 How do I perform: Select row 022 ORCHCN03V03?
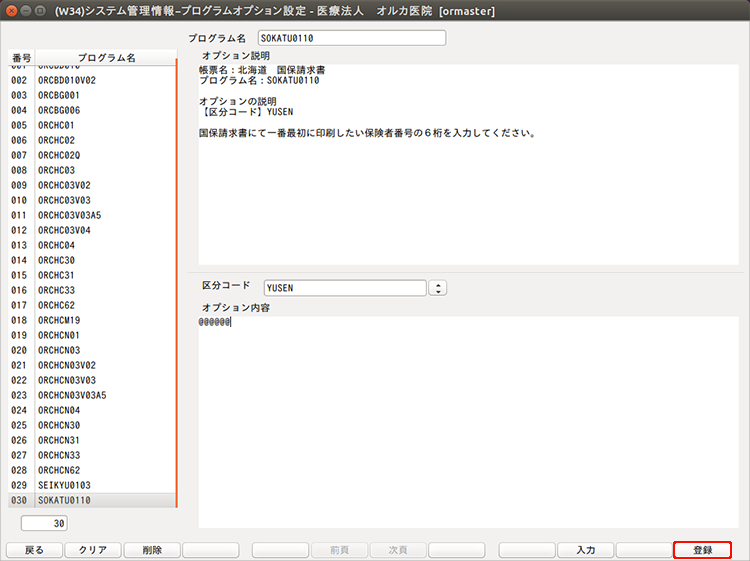pyautogui.click(x=92, y=380)
